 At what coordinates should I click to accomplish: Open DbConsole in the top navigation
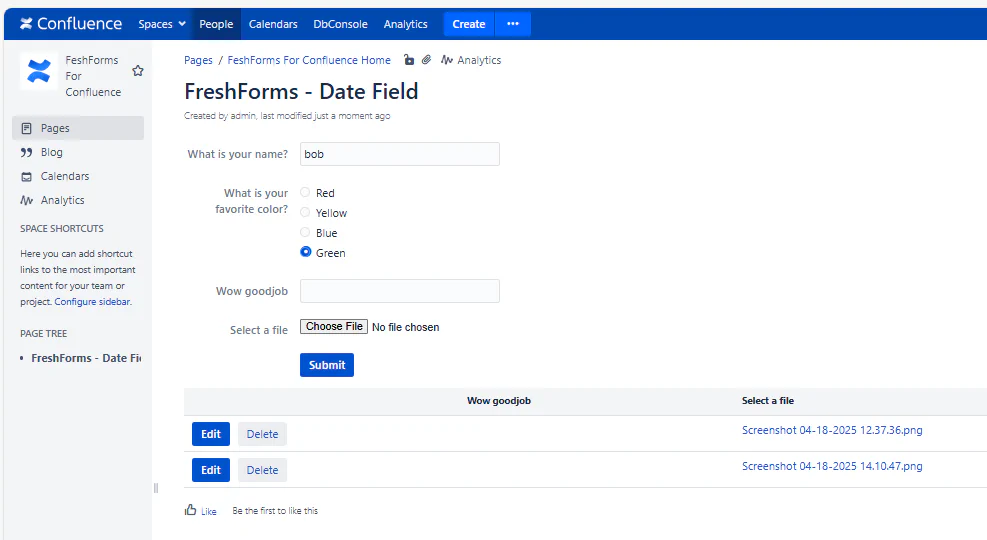(340, 24)
